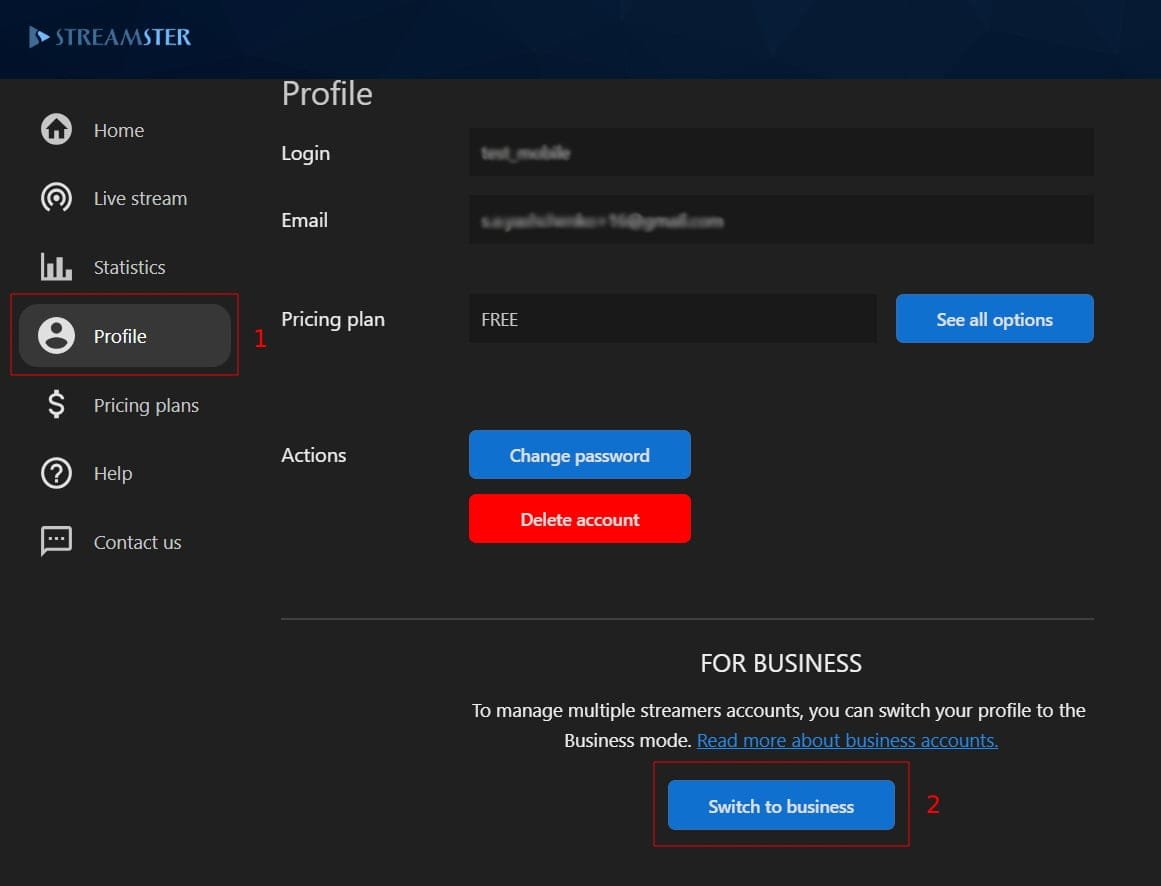The width and height of the screenshot is (1161, 886).
Task: Click the Profile avatar icon
Action: pyautogui.click(x=56, y=336)
